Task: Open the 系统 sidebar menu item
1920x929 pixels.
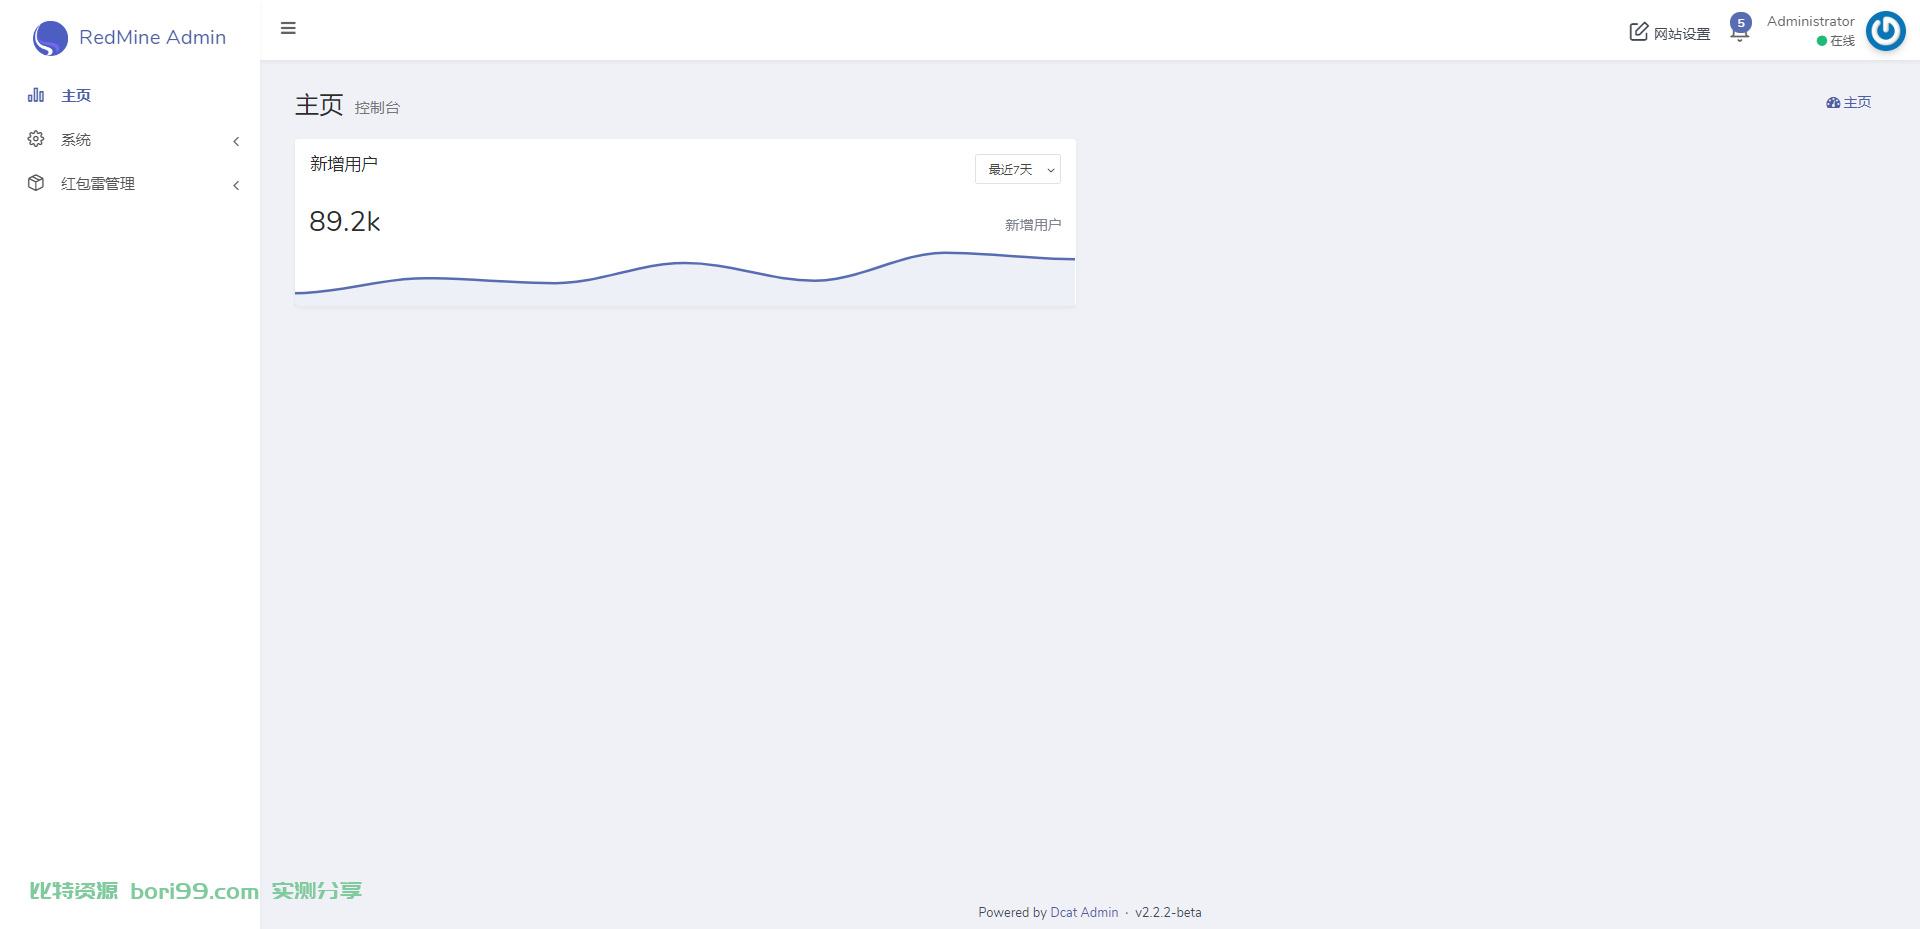Action: 130,139
